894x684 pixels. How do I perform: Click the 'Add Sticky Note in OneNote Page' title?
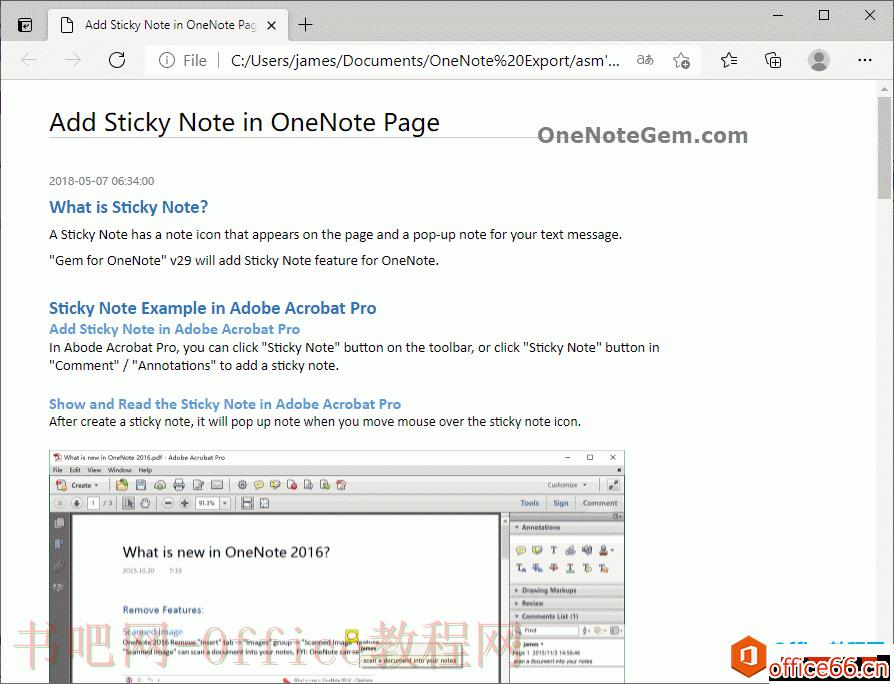(x=245, y=122)
